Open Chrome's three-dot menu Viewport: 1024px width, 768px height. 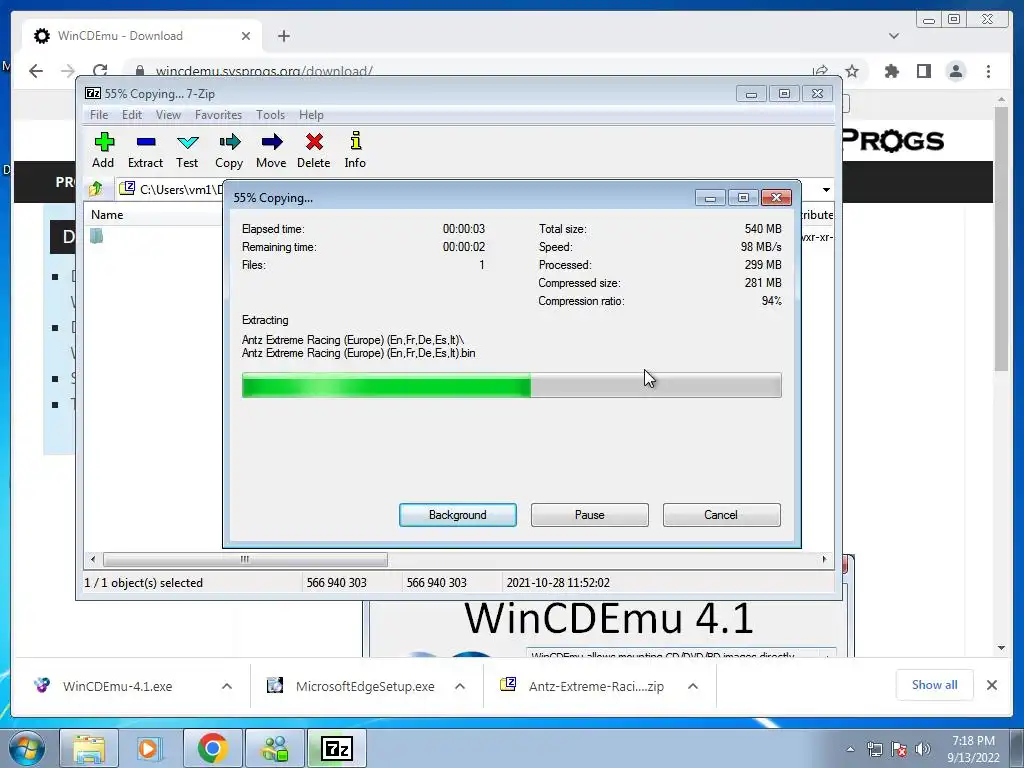point(988,71)
